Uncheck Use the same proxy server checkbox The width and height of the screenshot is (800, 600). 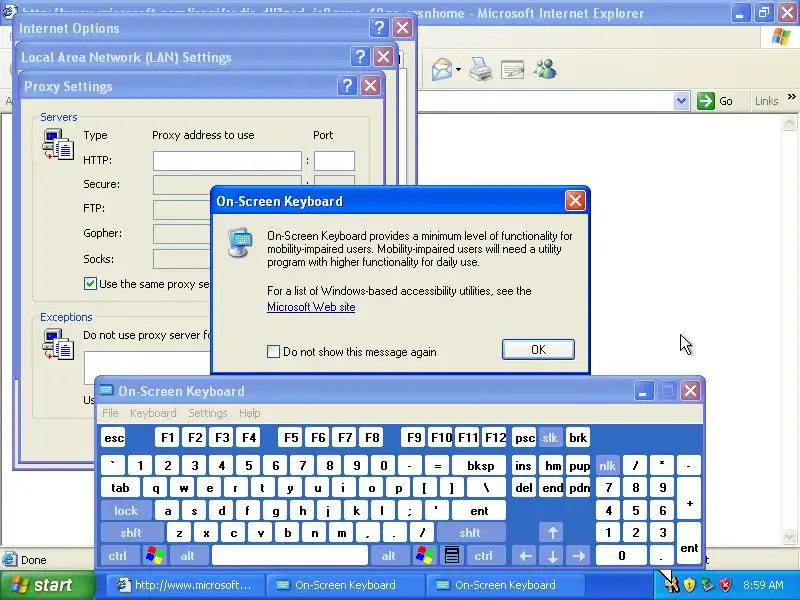(90, 284)
